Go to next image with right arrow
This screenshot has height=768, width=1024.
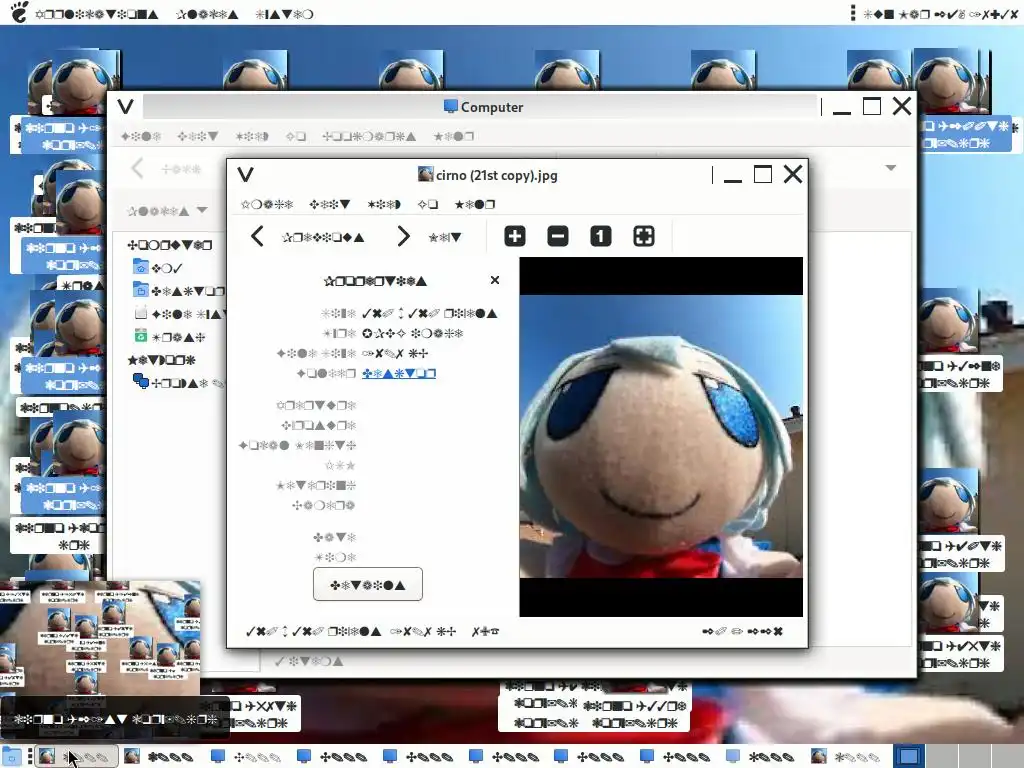pos(403,236)
